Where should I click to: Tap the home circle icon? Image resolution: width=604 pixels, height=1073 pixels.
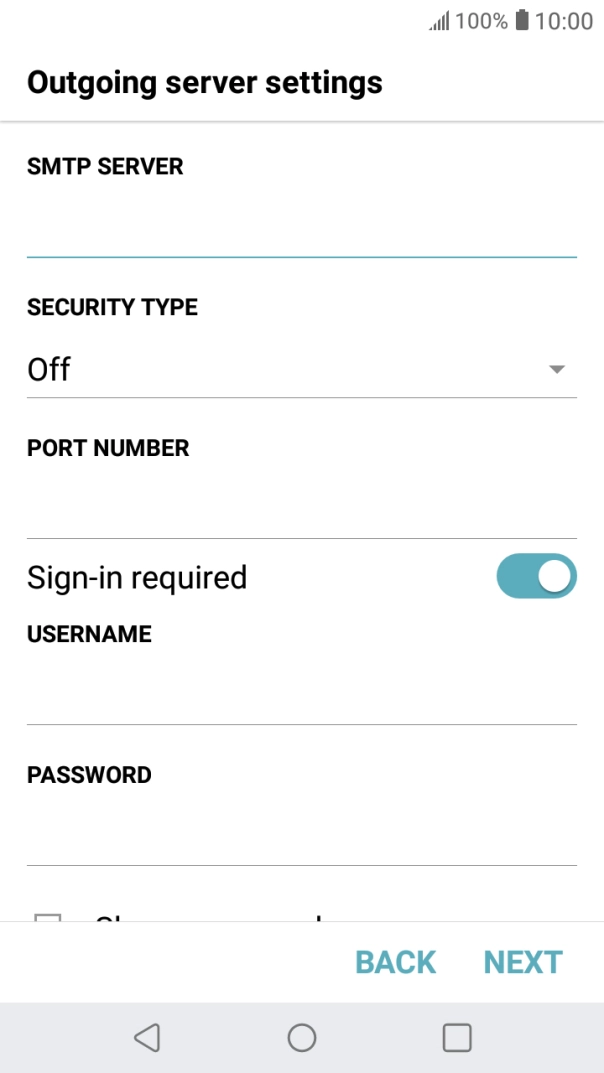[x=302, y=1037]
